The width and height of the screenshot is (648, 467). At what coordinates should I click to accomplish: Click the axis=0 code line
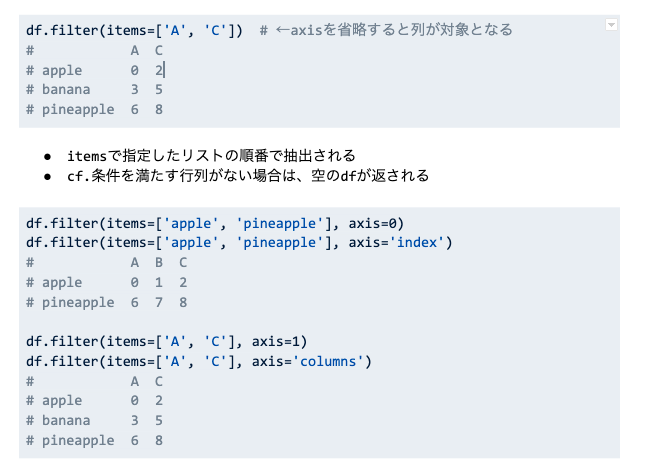click(x=214, y=223)
